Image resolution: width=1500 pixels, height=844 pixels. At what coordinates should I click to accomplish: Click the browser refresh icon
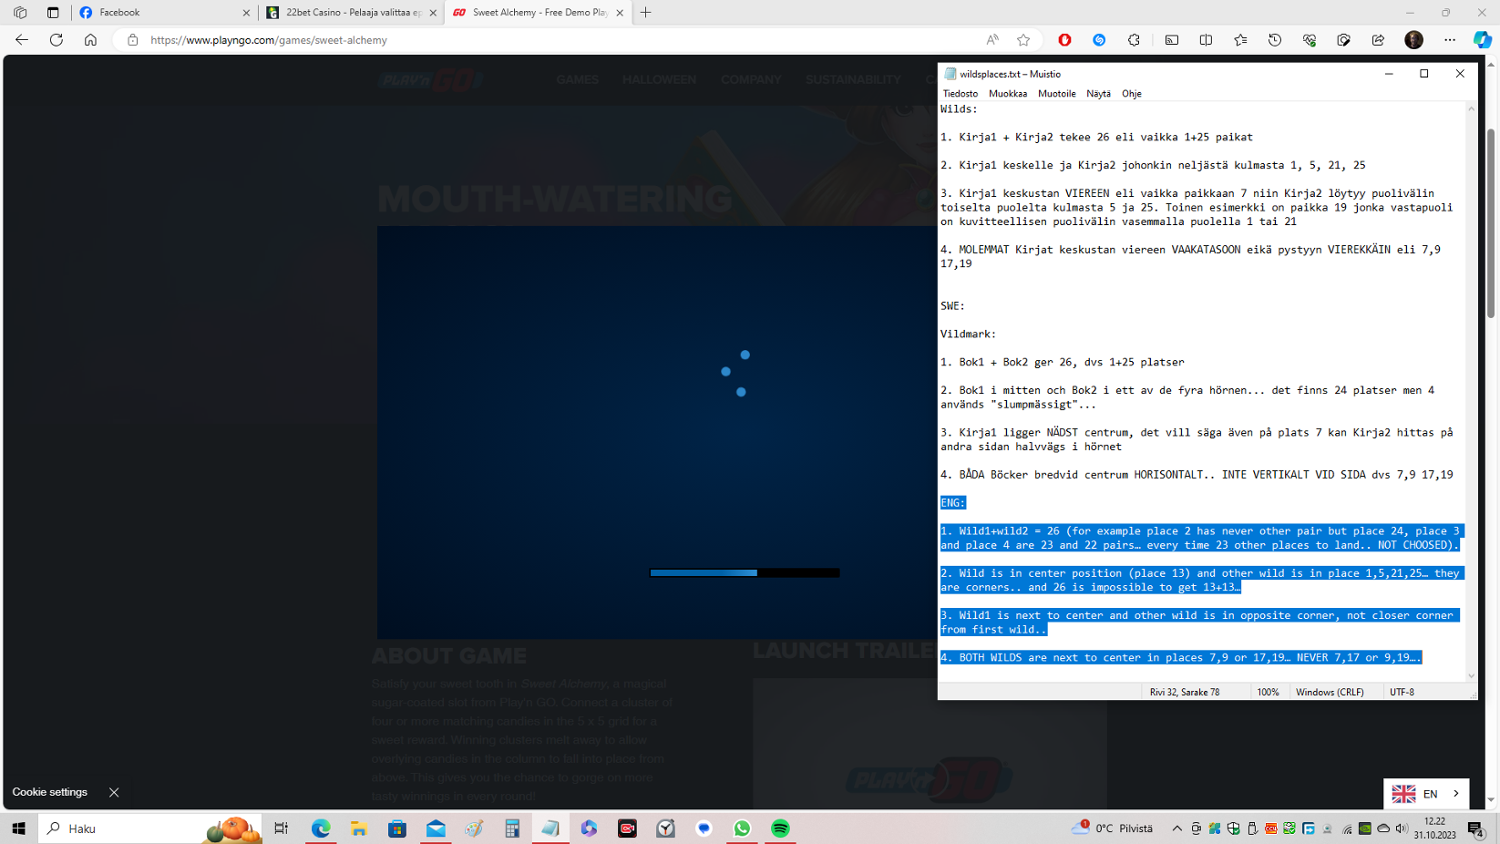pyautogui.click(x=56, y=40)
